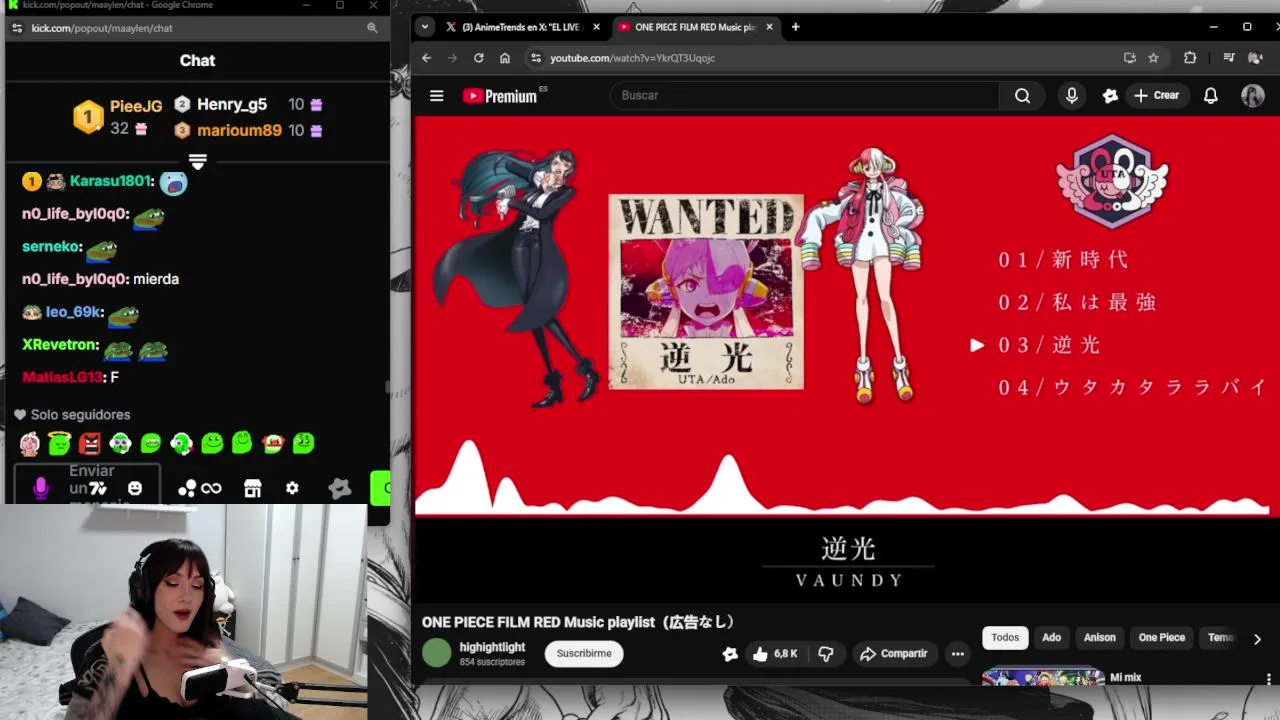Screen dimensions: 1280x720
Task: Go back in the YouTube browser window
Action: pyautogui.click(x=427, y=58)
